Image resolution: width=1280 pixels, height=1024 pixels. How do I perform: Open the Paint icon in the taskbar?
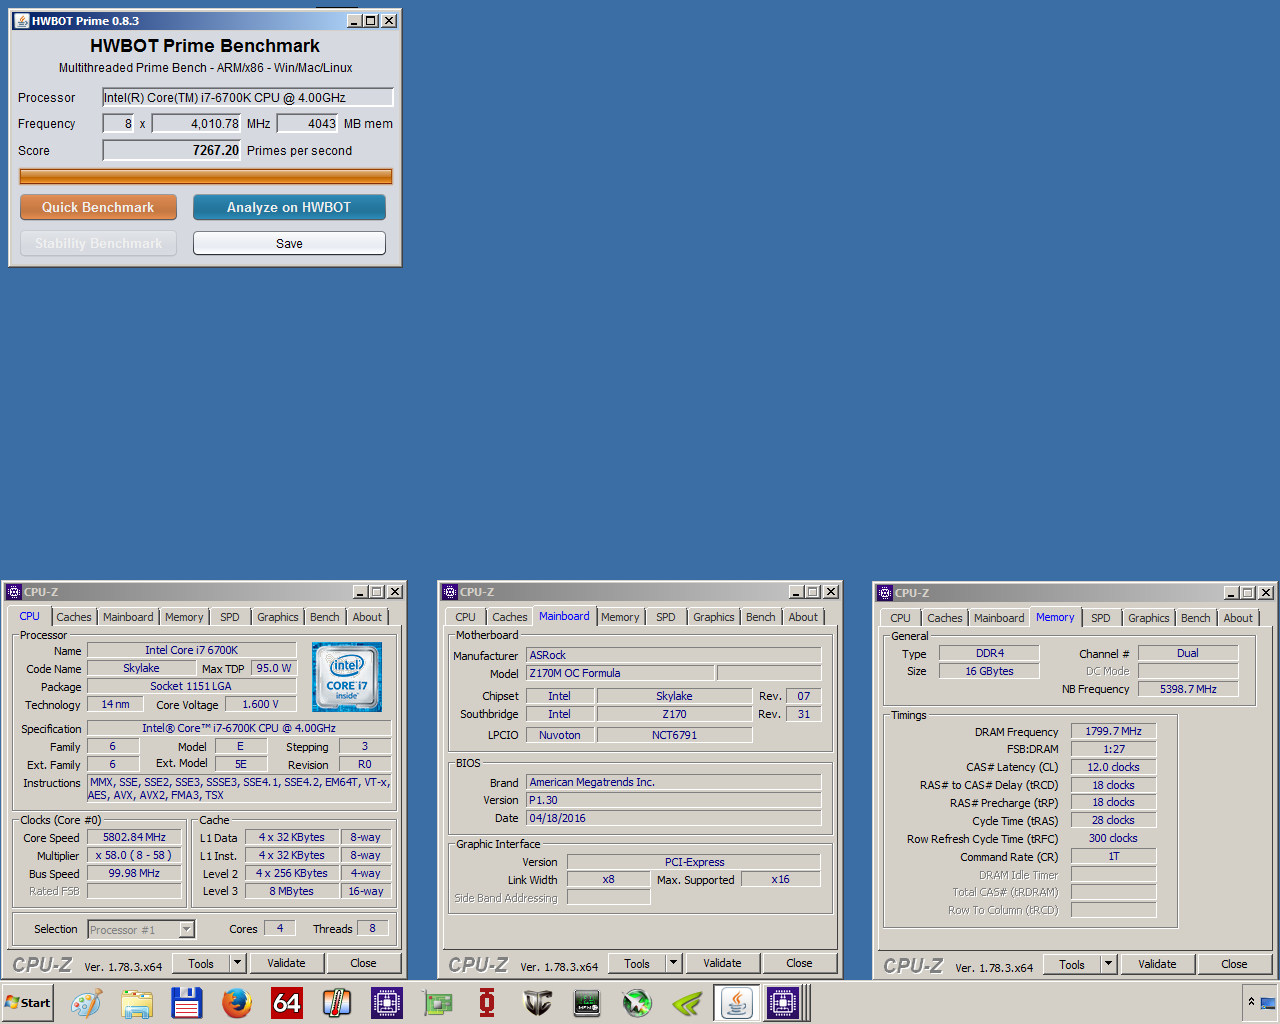tap(87, 1002)
